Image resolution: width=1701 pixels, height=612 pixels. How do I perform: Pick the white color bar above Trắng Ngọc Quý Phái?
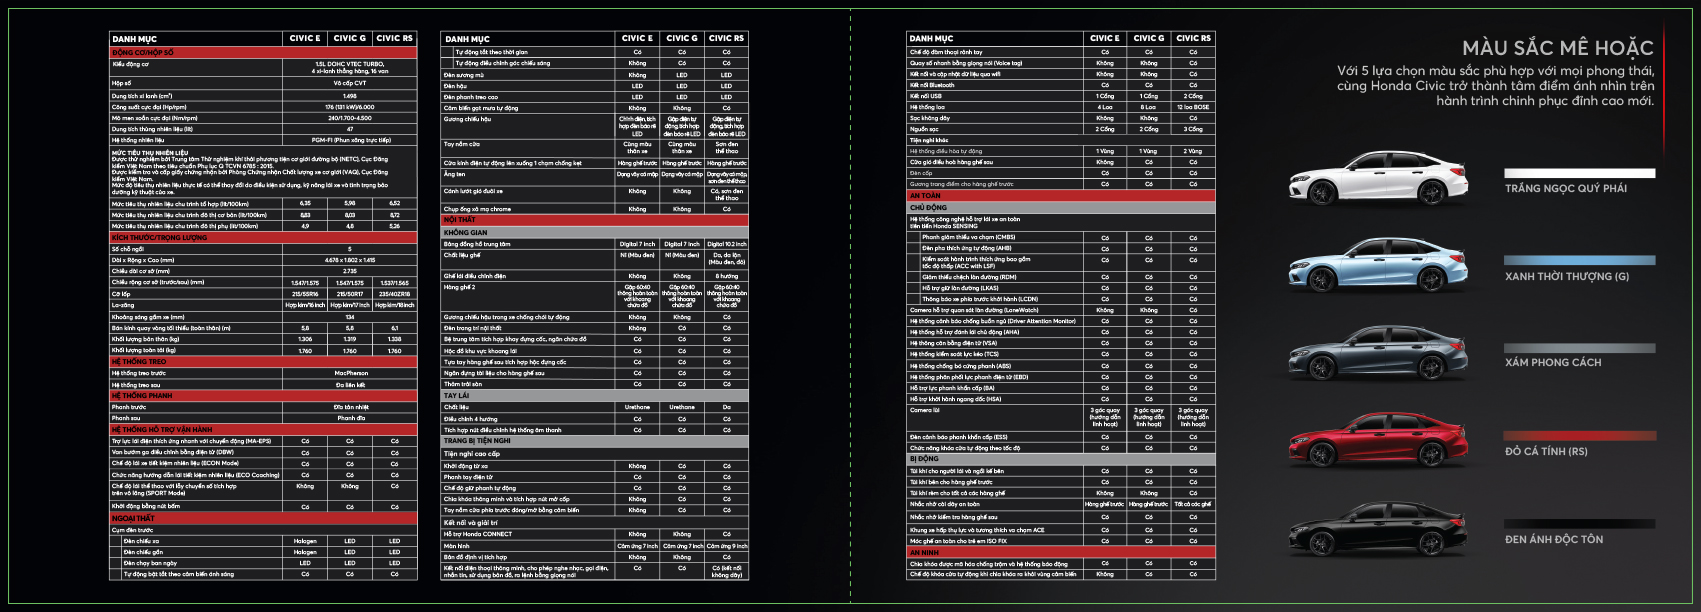pos(1579,173)
